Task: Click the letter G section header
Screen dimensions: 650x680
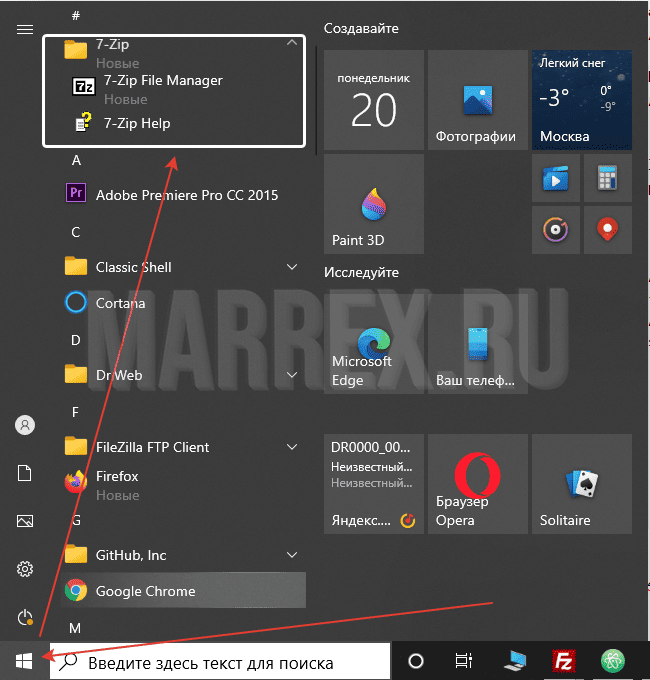Action: pyautogui.click(x=76, y=520)
